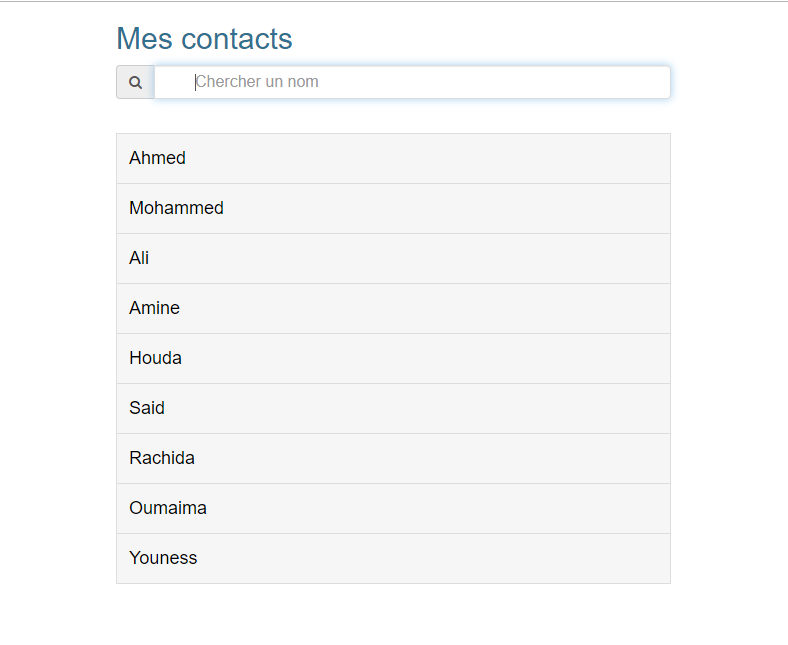Screen dimensions: 788x645
Task: Click the name text 'Mohammed'
Action: (x=176, y=208)
